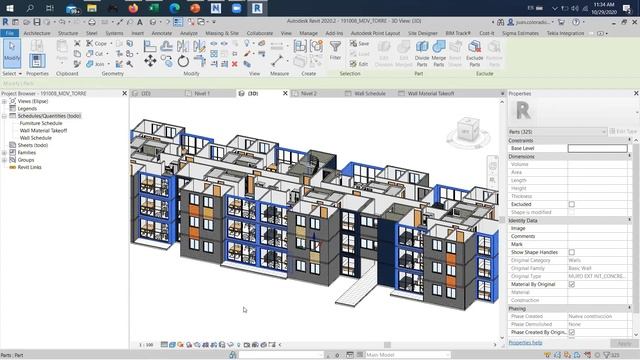Select the Modify tool in ribbon
The height and width of the screenshot is (360, 640).
(x=12, y=53)
